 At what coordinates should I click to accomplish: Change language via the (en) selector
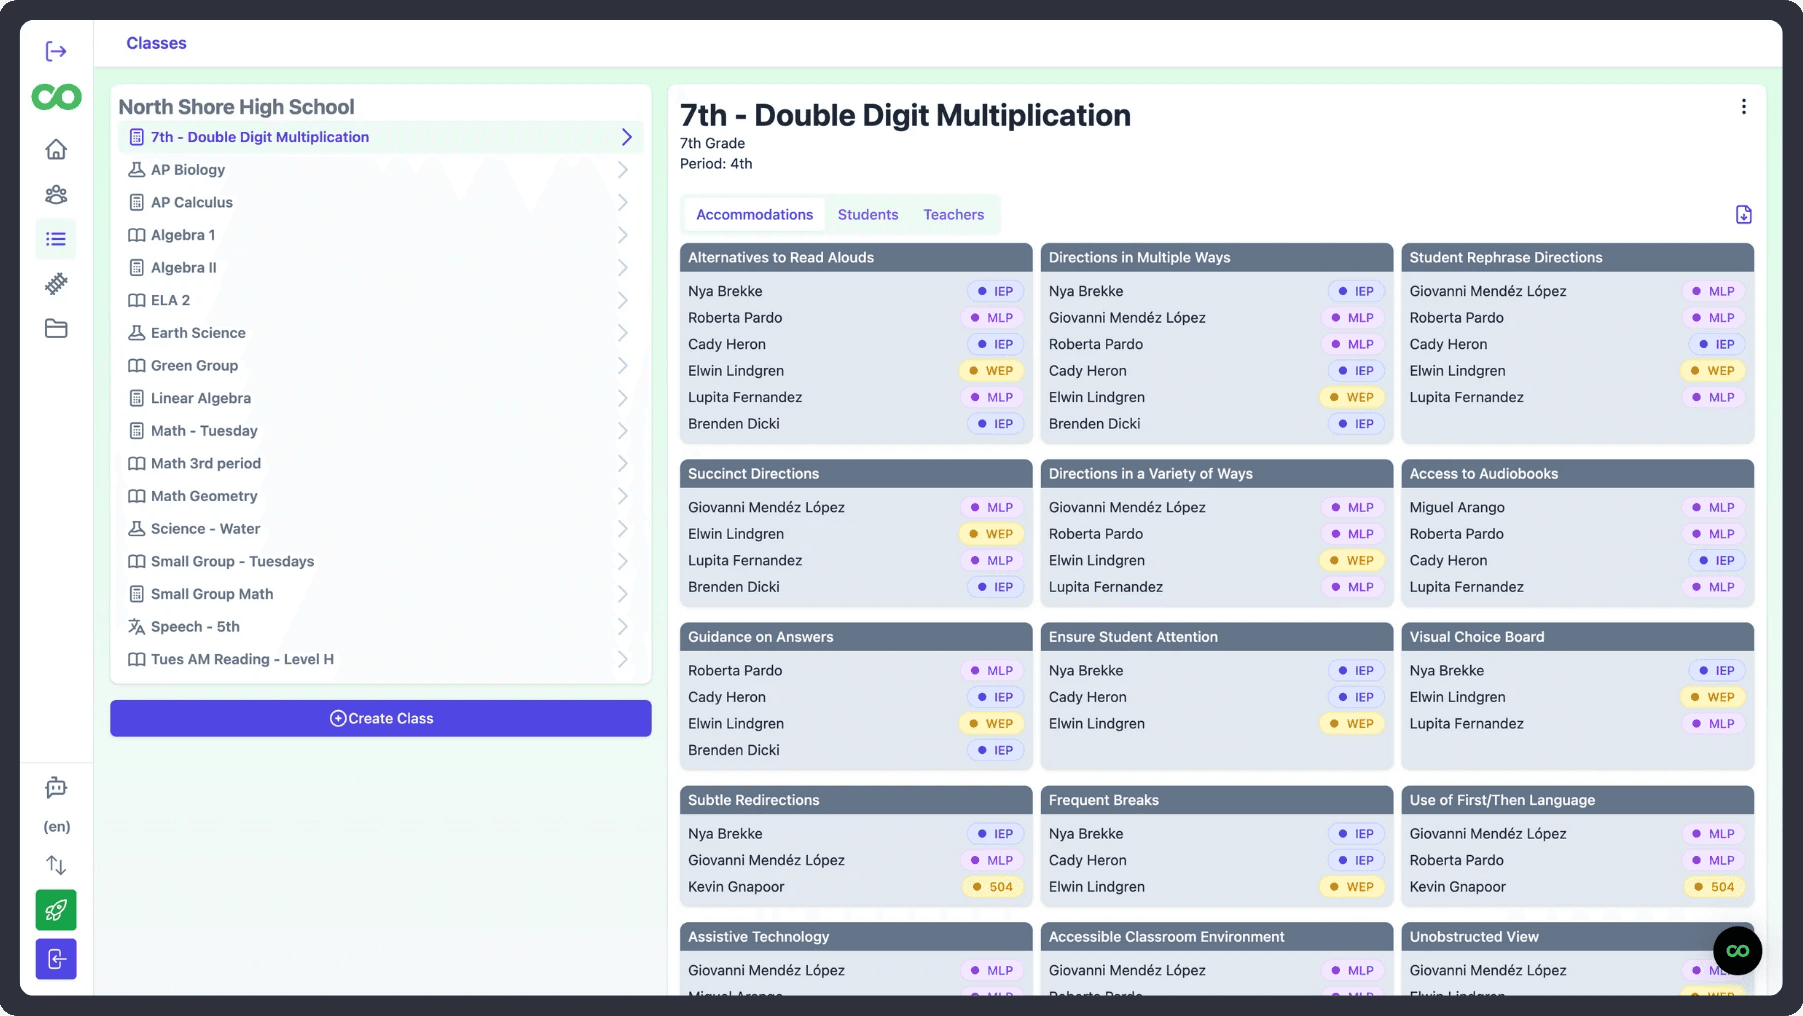56,826
